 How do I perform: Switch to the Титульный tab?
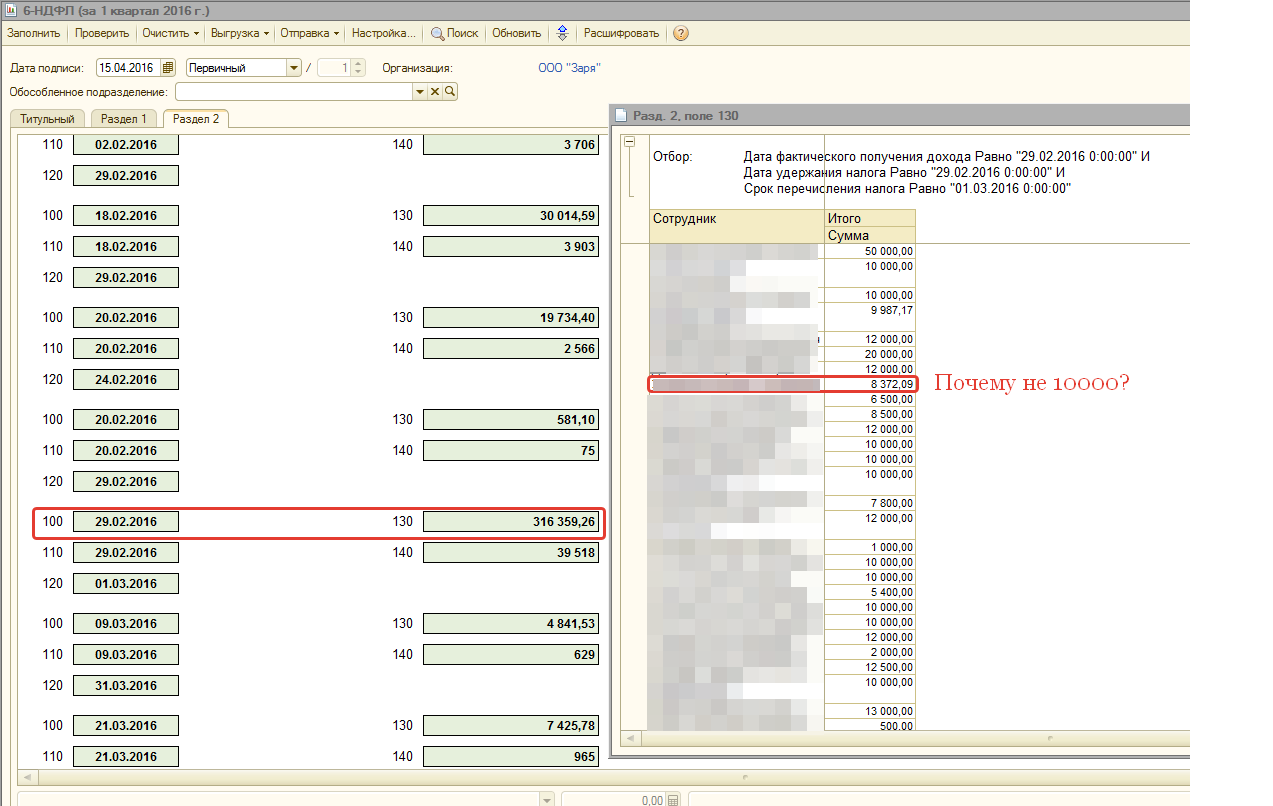coord(47,119)
